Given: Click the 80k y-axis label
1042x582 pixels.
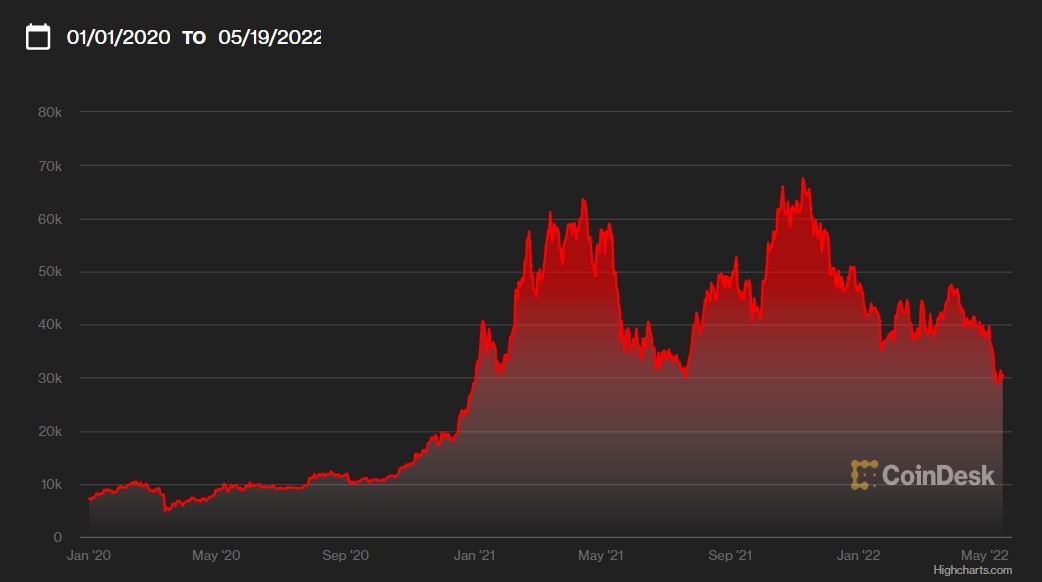Looking at the screenshot, I should point(51,112).
